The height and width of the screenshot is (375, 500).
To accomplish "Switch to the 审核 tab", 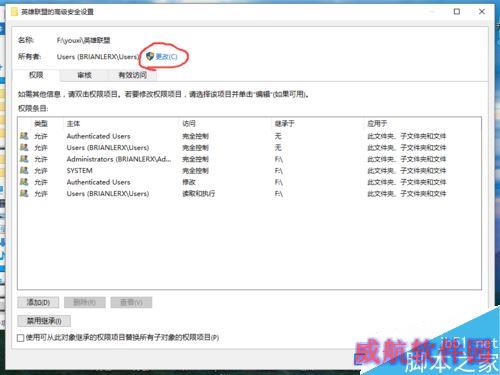I will [x=84, y=75].
